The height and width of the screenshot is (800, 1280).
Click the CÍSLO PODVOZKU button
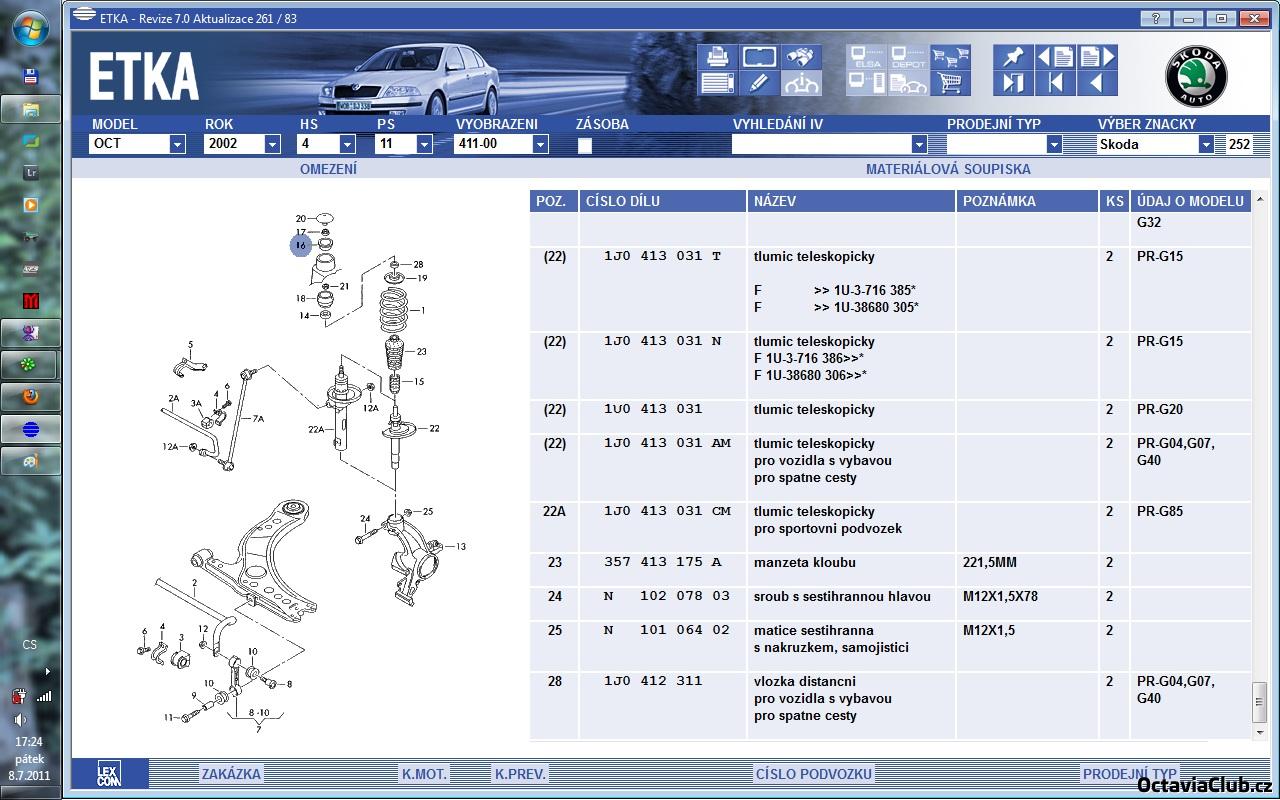(813, 773)
